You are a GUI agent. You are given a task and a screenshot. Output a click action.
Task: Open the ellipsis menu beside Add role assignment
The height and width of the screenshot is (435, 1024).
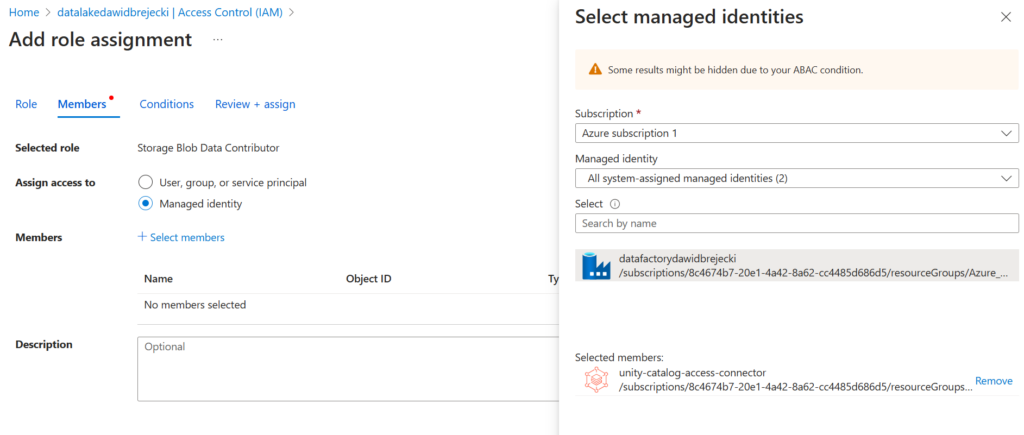coord(218,40)
